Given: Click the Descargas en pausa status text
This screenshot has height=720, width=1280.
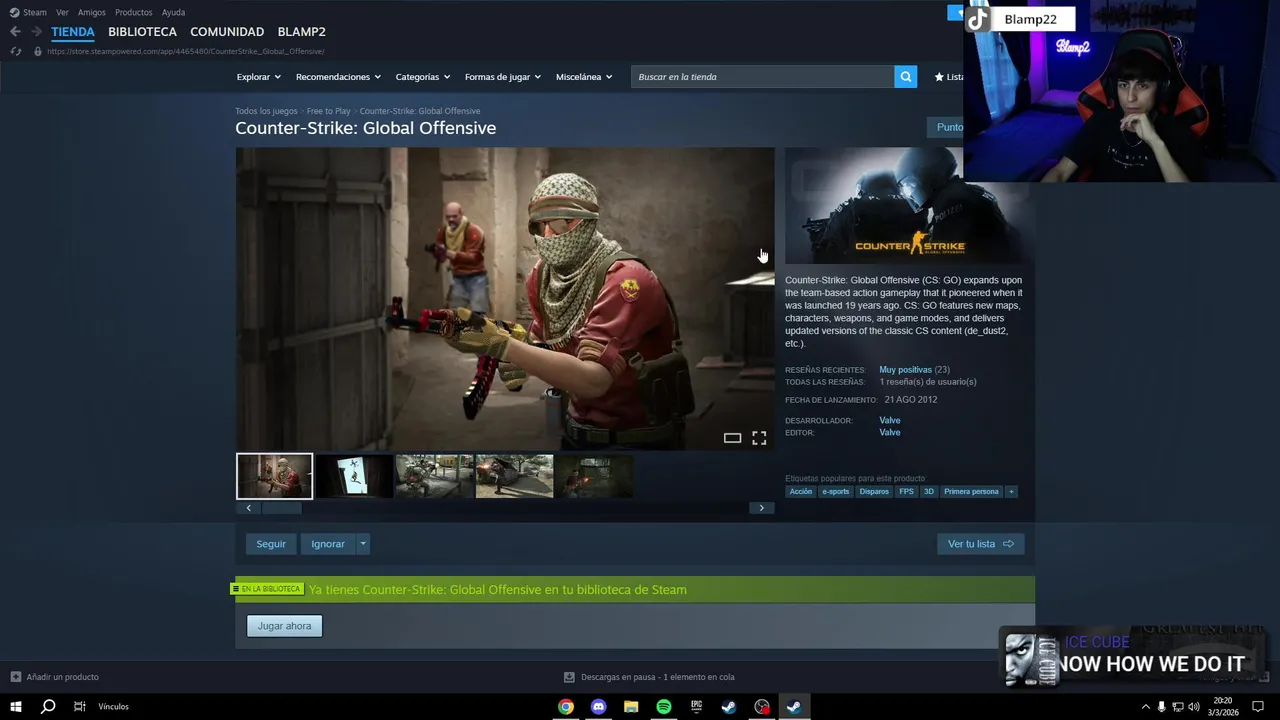Looking at the screenshot, I should coord(658,677).
